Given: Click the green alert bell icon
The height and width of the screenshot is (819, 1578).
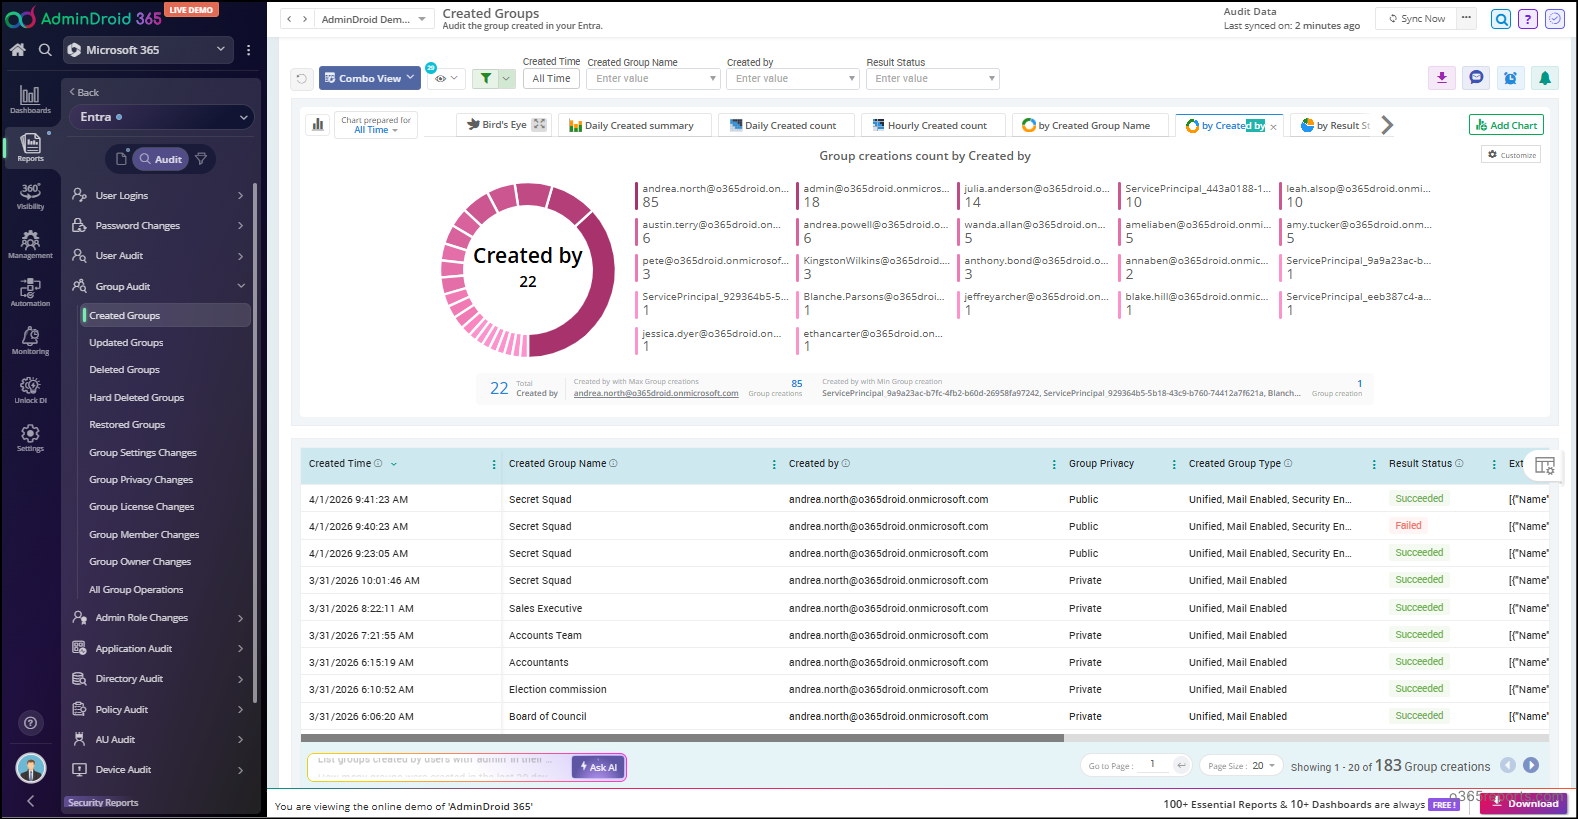Looking at the screenshot, I should pos(1545,78).
